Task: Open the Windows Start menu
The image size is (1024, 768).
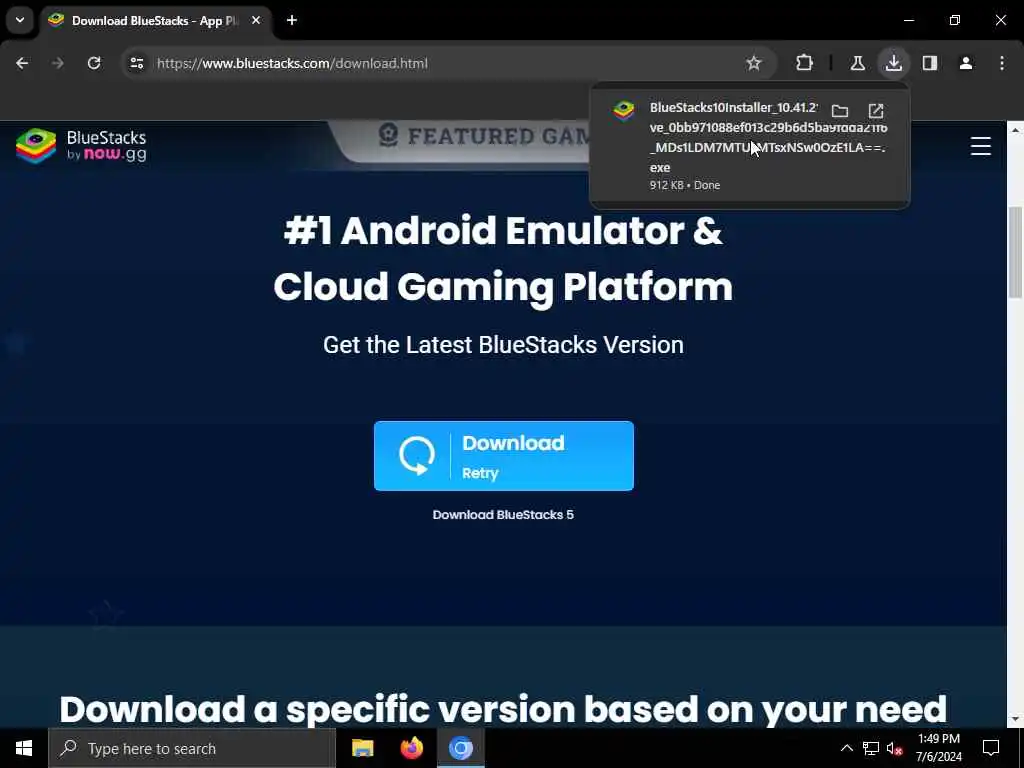Action: [x=24, y=748]
